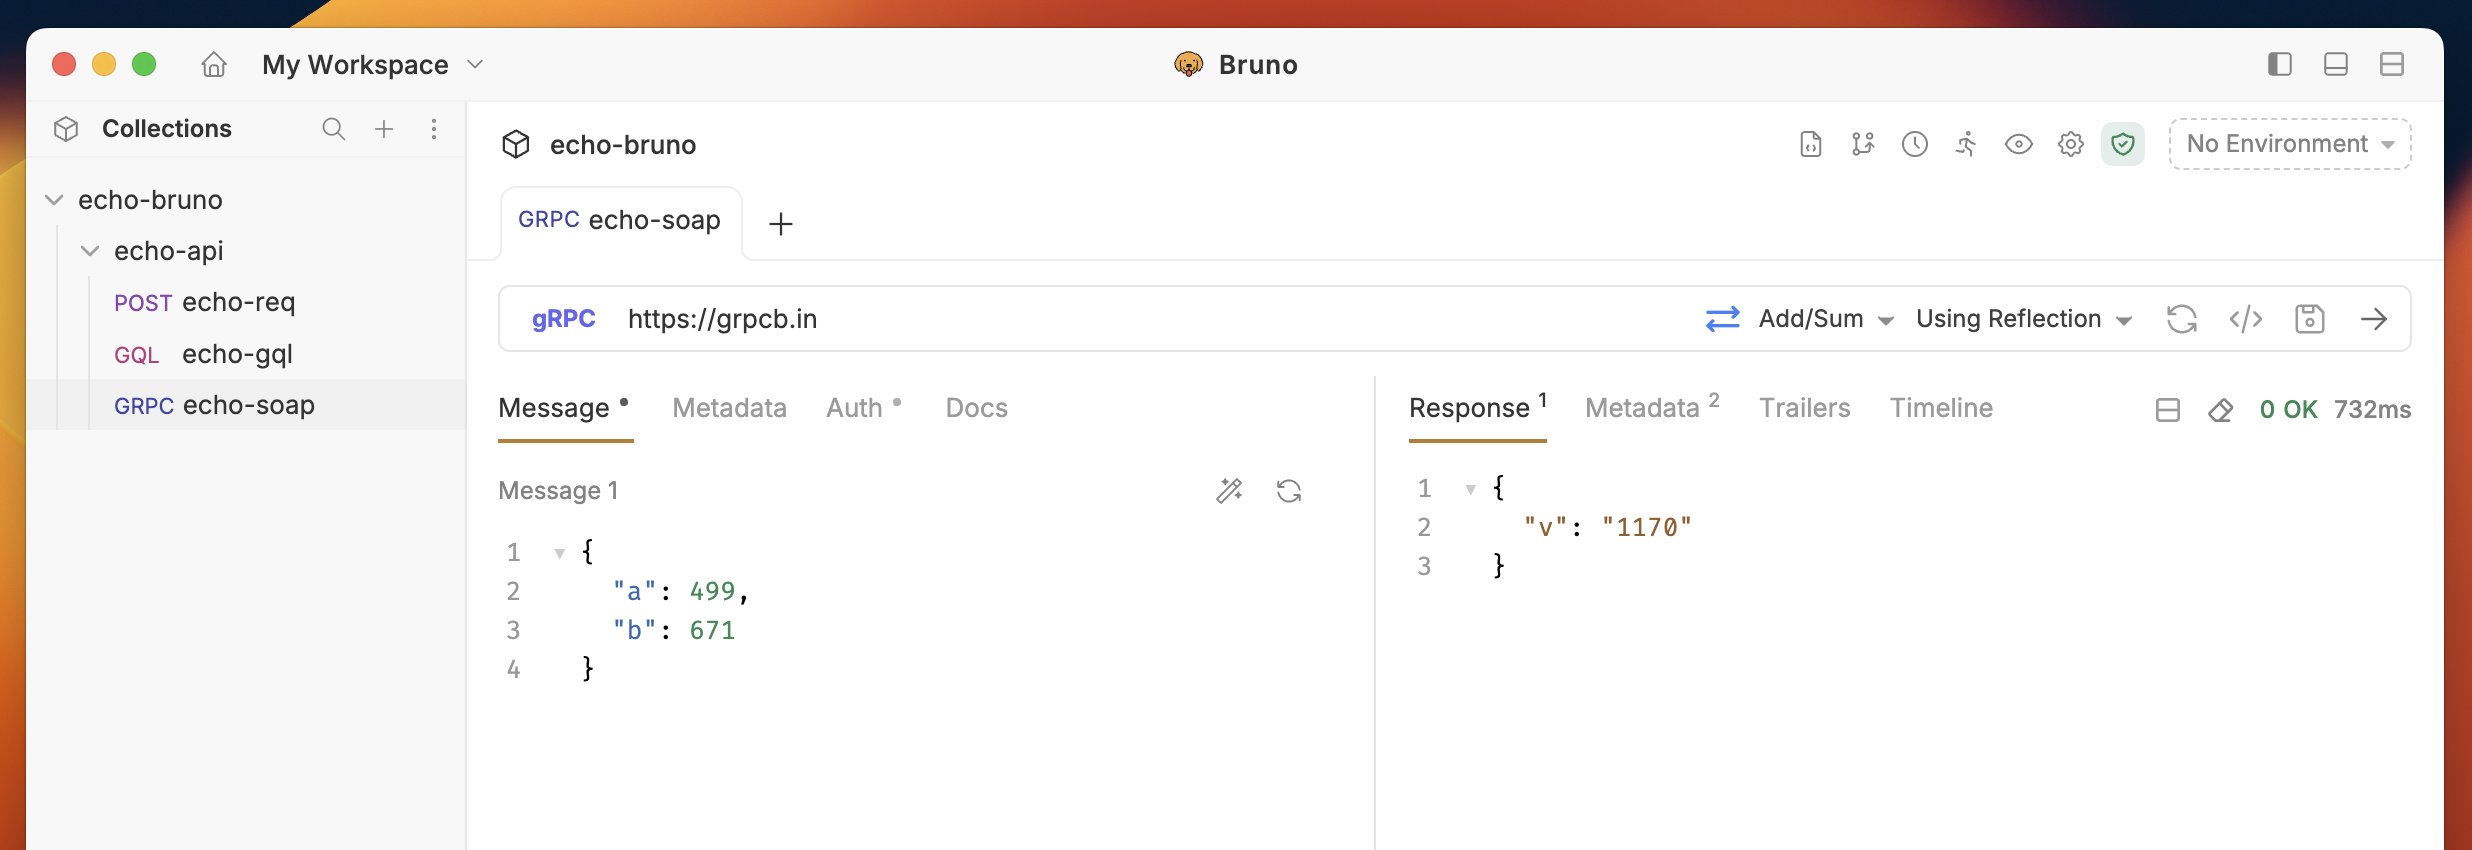Viewport: 2472px width, 850px height.
Task: Prettify Message 1 with magic wand icon
Action: coord(1229,490)
